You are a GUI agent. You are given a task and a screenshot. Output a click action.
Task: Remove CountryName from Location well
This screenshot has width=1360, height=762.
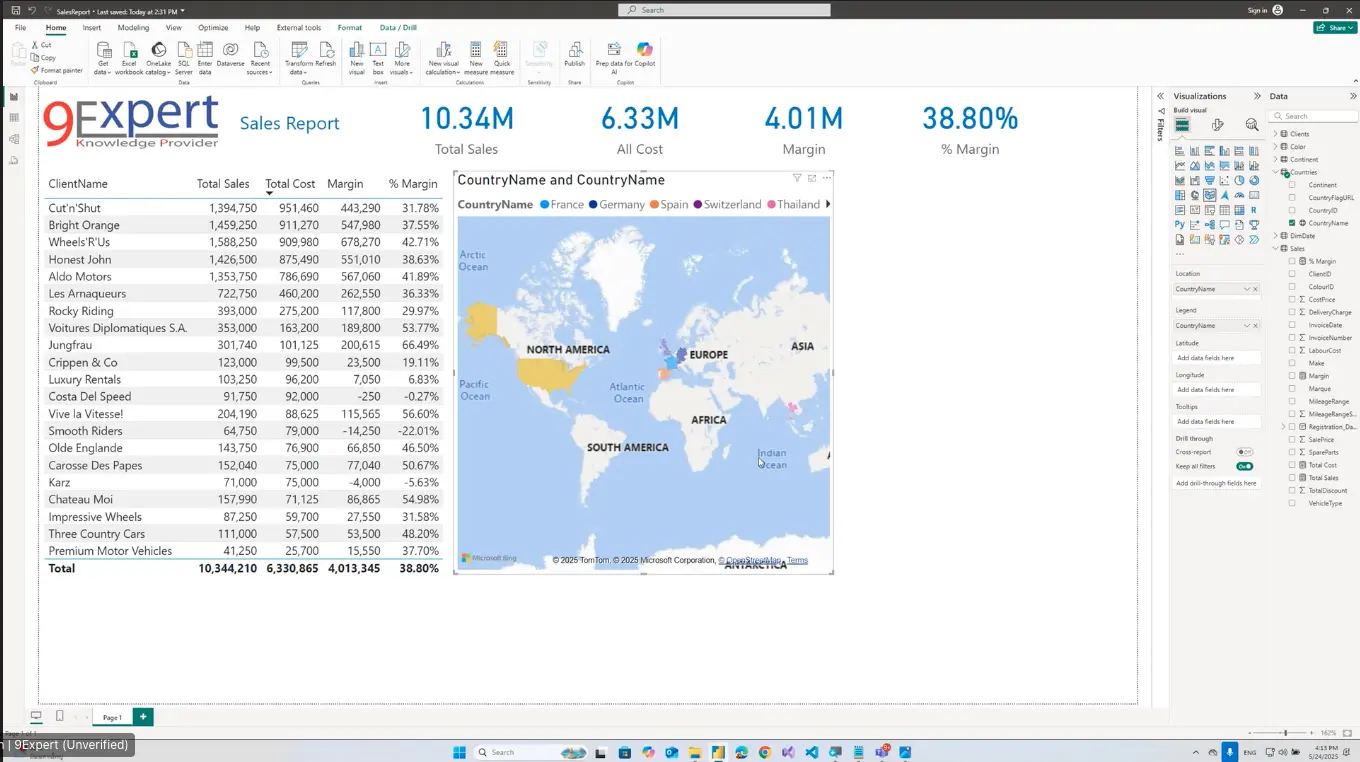point(1256,289)
